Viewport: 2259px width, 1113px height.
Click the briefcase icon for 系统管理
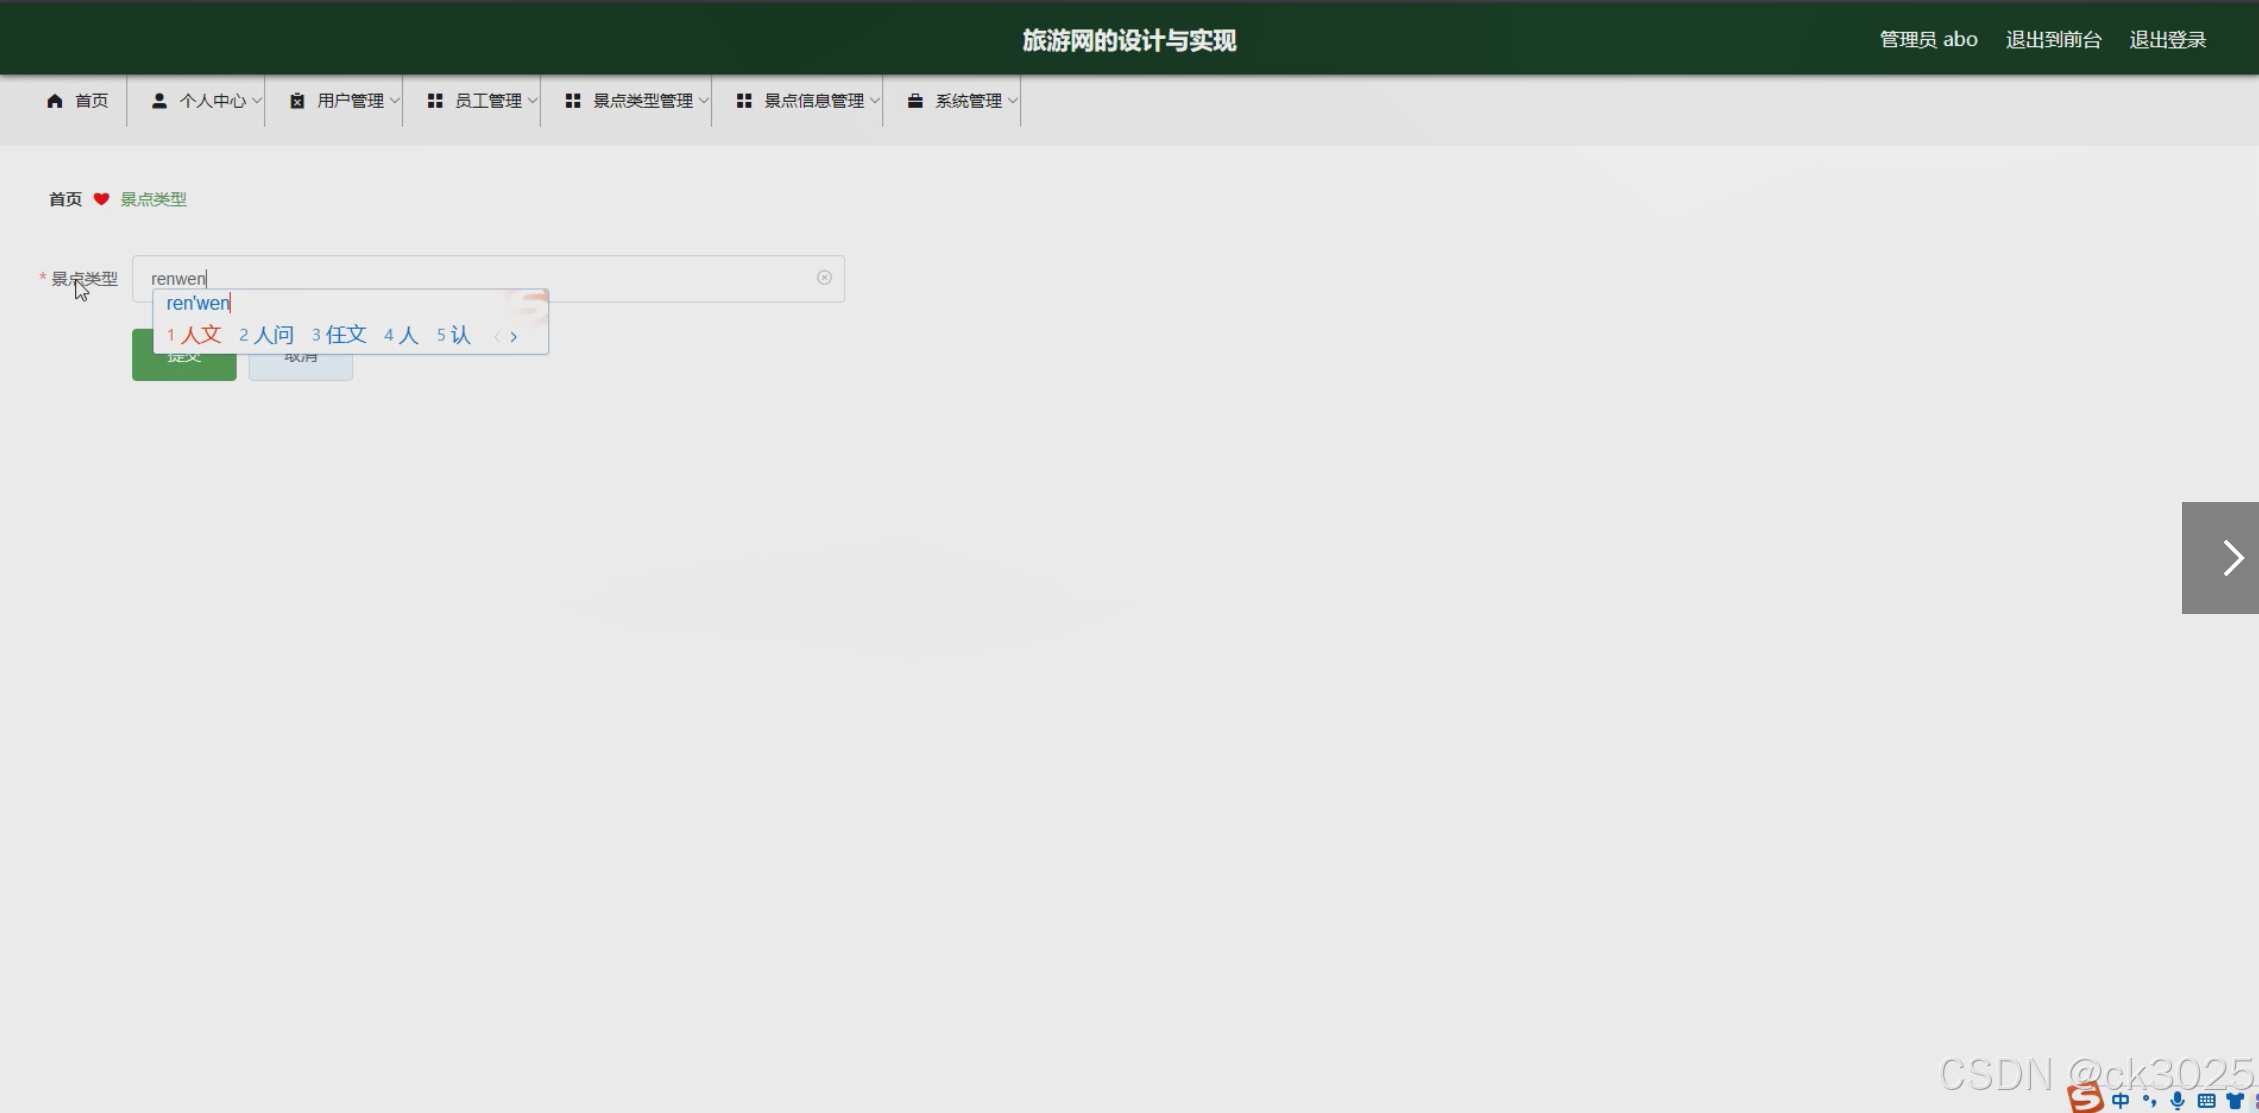915,101
